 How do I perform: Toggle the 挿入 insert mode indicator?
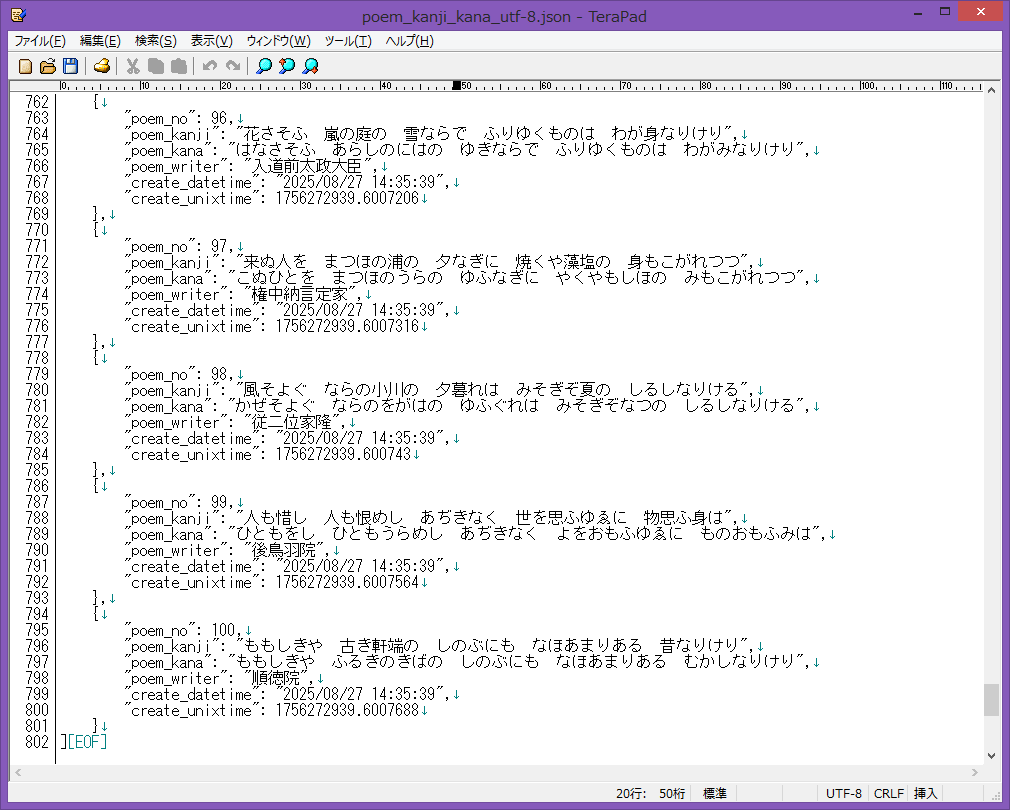click(926, 793)
